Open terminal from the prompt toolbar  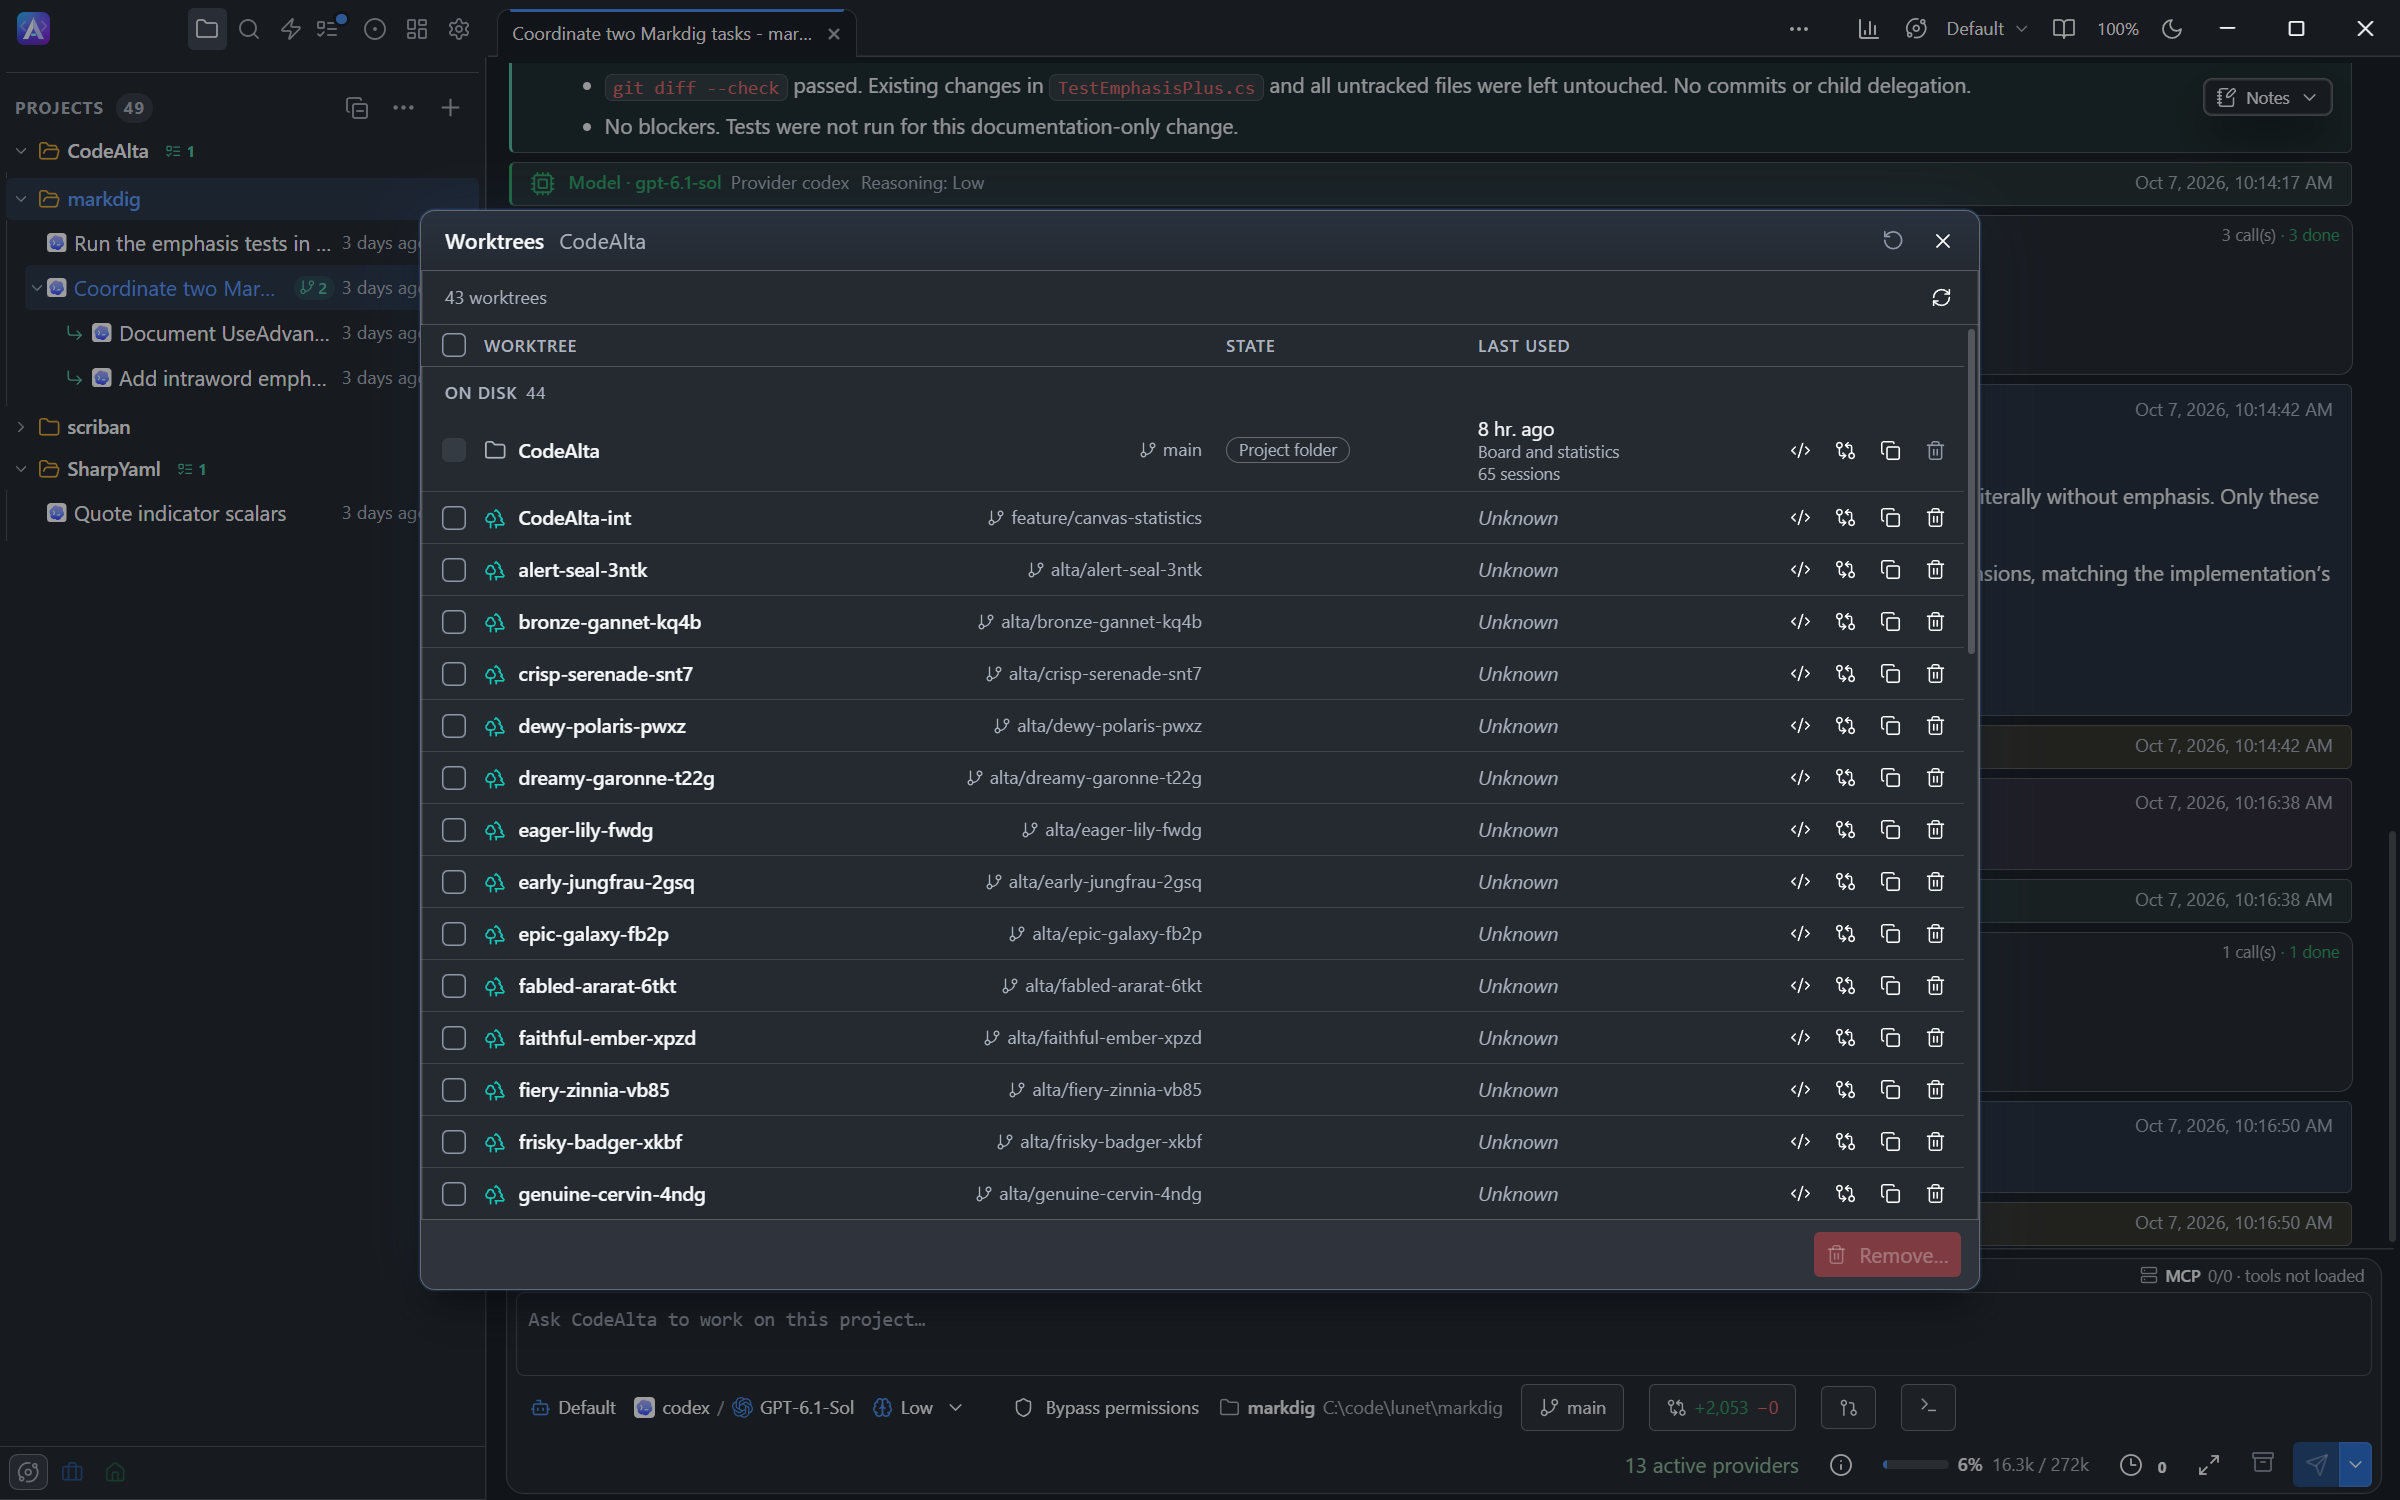pyautogui.click(x=1927, y=1407)
